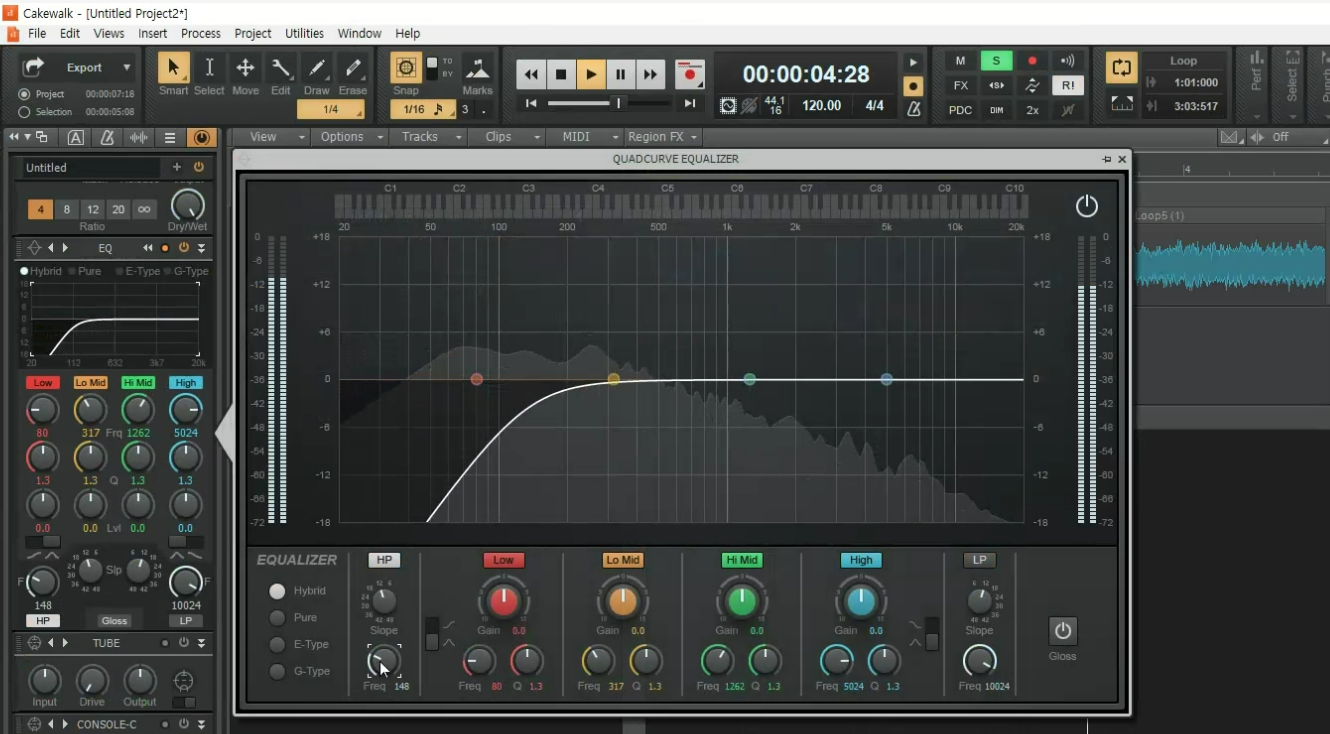The image size is (1330, 734).
Task: Fast forward the transport
Action: click(650, 74)
